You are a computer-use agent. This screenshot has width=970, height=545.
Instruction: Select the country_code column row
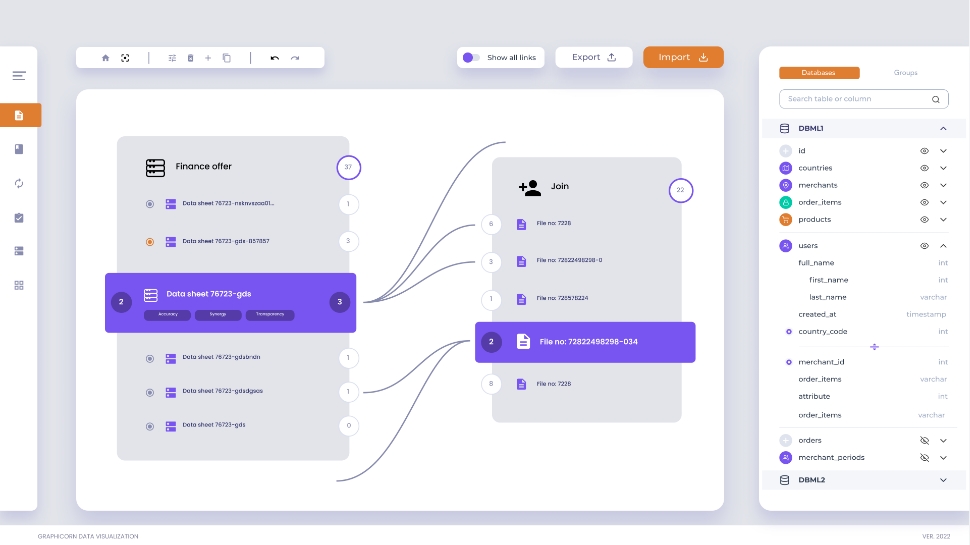(x=865, y=332)
